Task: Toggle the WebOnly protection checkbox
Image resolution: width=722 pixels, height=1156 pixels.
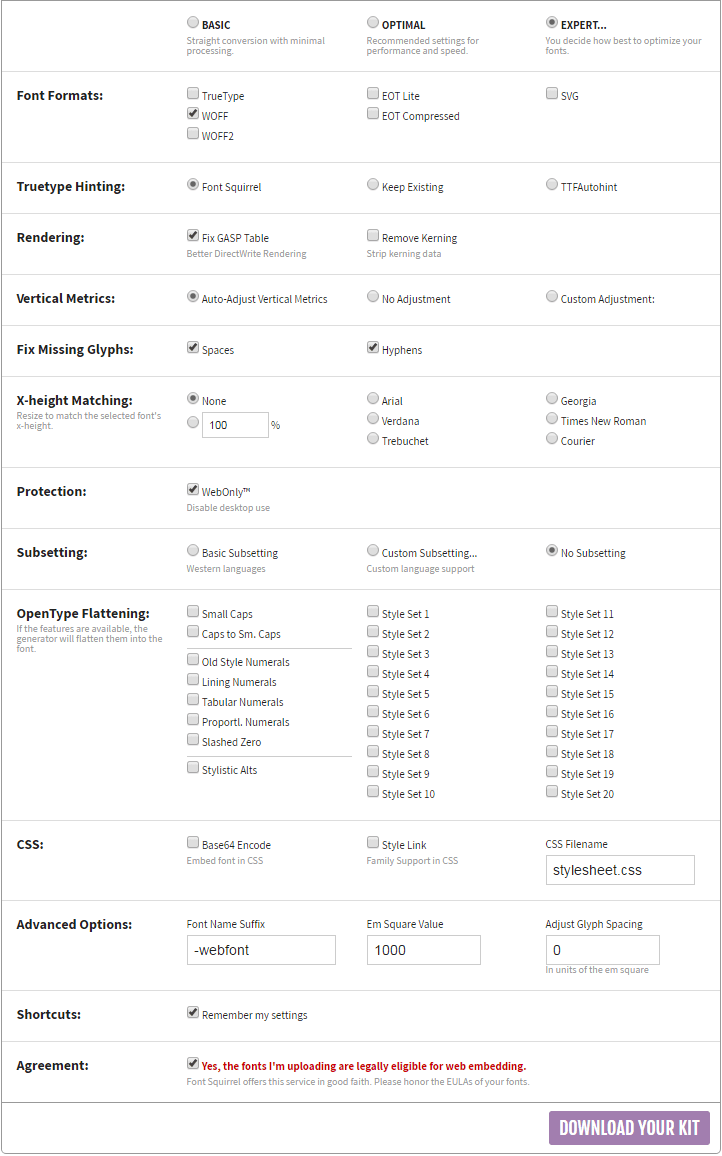Action: pos(192,490)
